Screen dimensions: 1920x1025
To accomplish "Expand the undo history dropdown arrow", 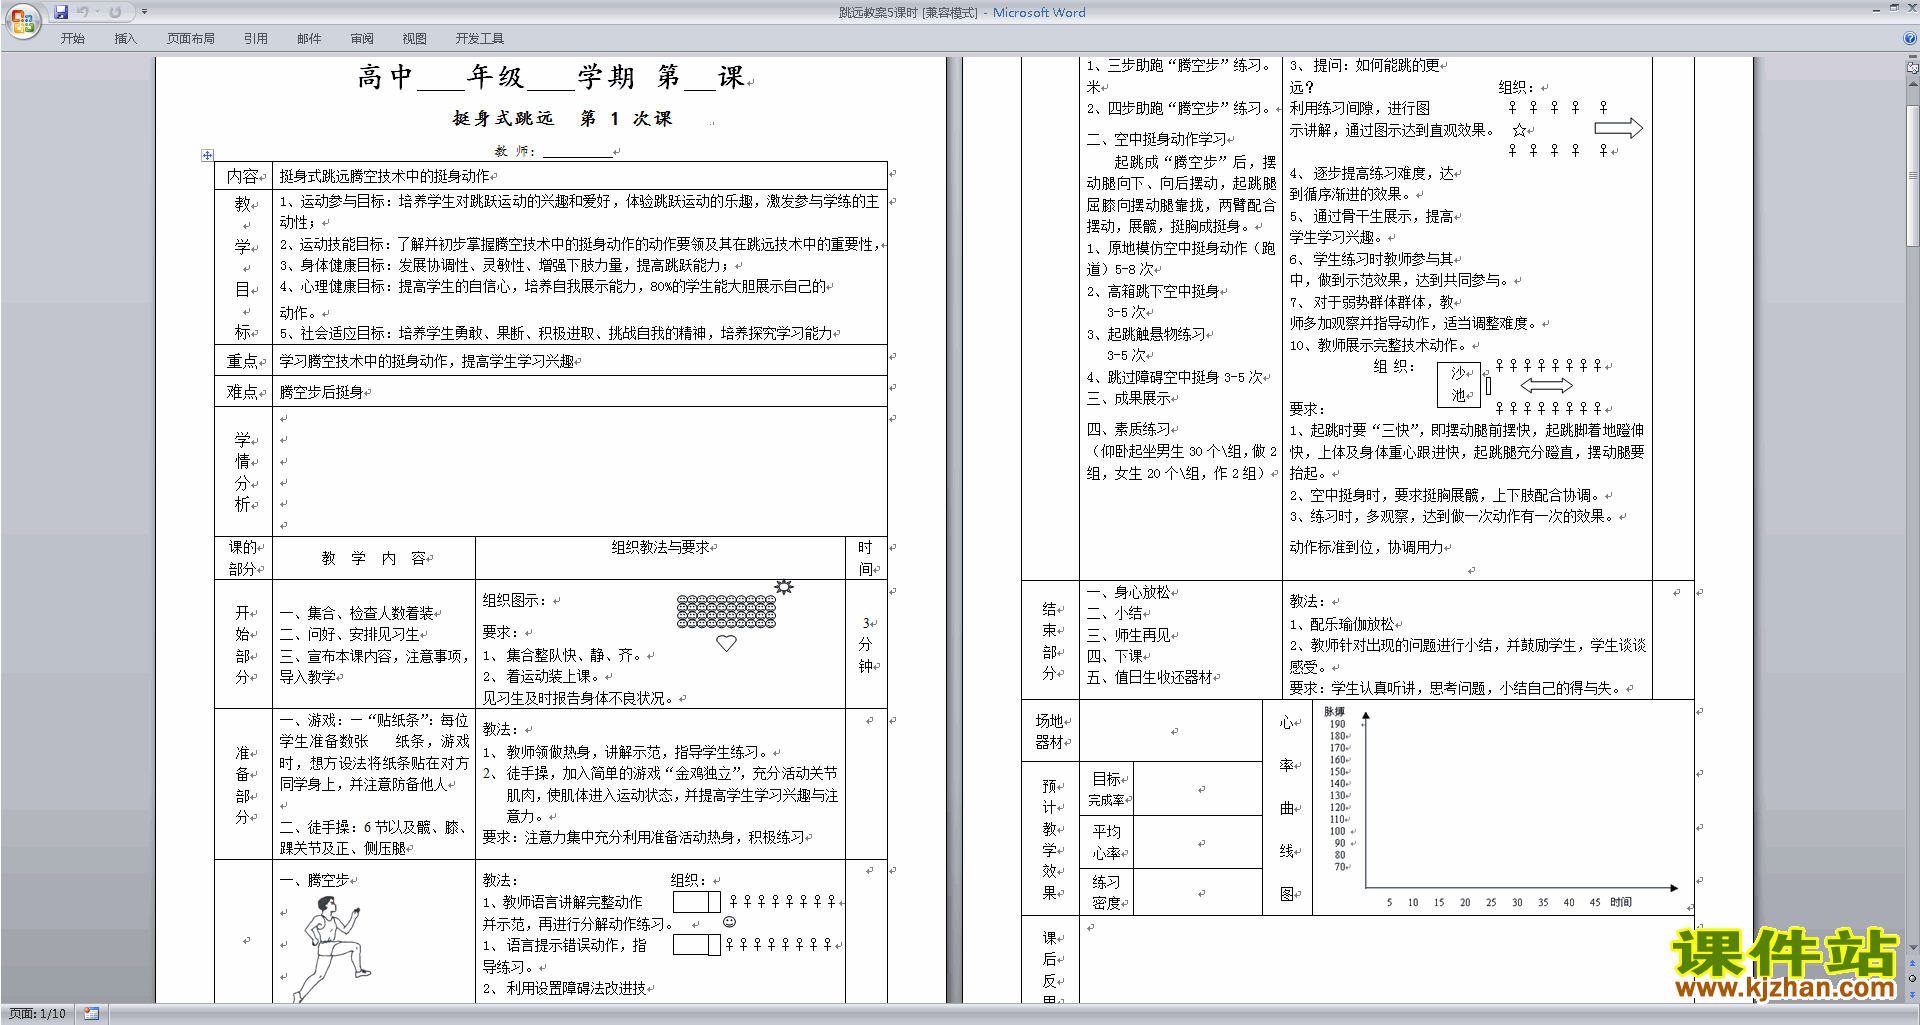I will [x=97, y=12].
